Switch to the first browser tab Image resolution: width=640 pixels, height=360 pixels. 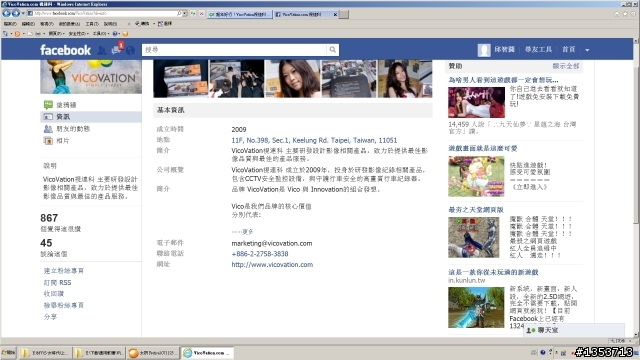click(239, 14)
